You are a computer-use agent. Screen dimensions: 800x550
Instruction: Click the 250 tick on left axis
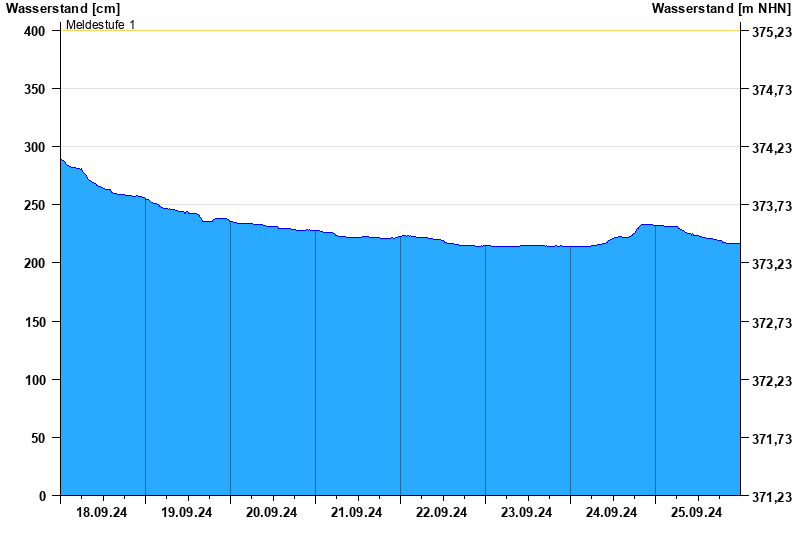click(x=36, y=205)
